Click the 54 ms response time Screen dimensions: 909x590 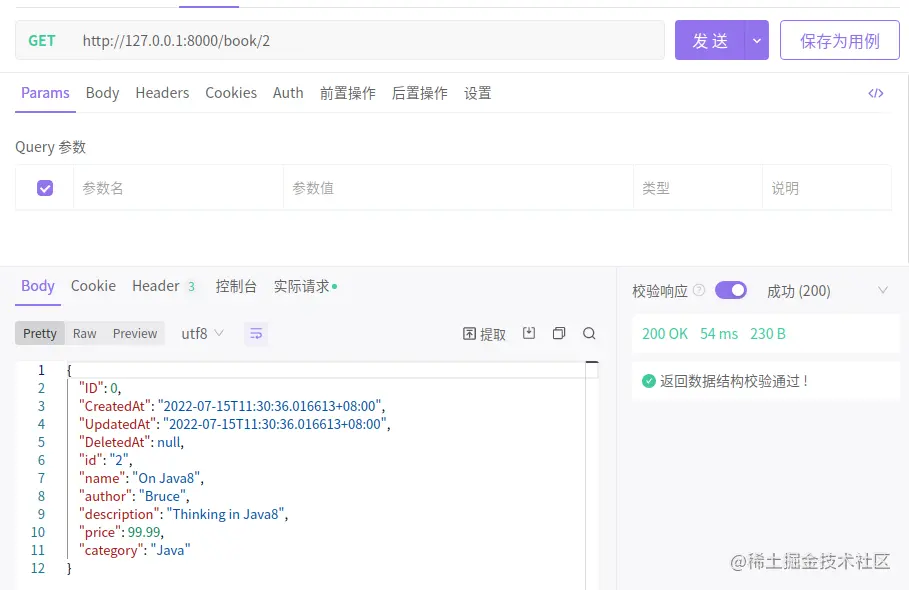click(719, 334)
